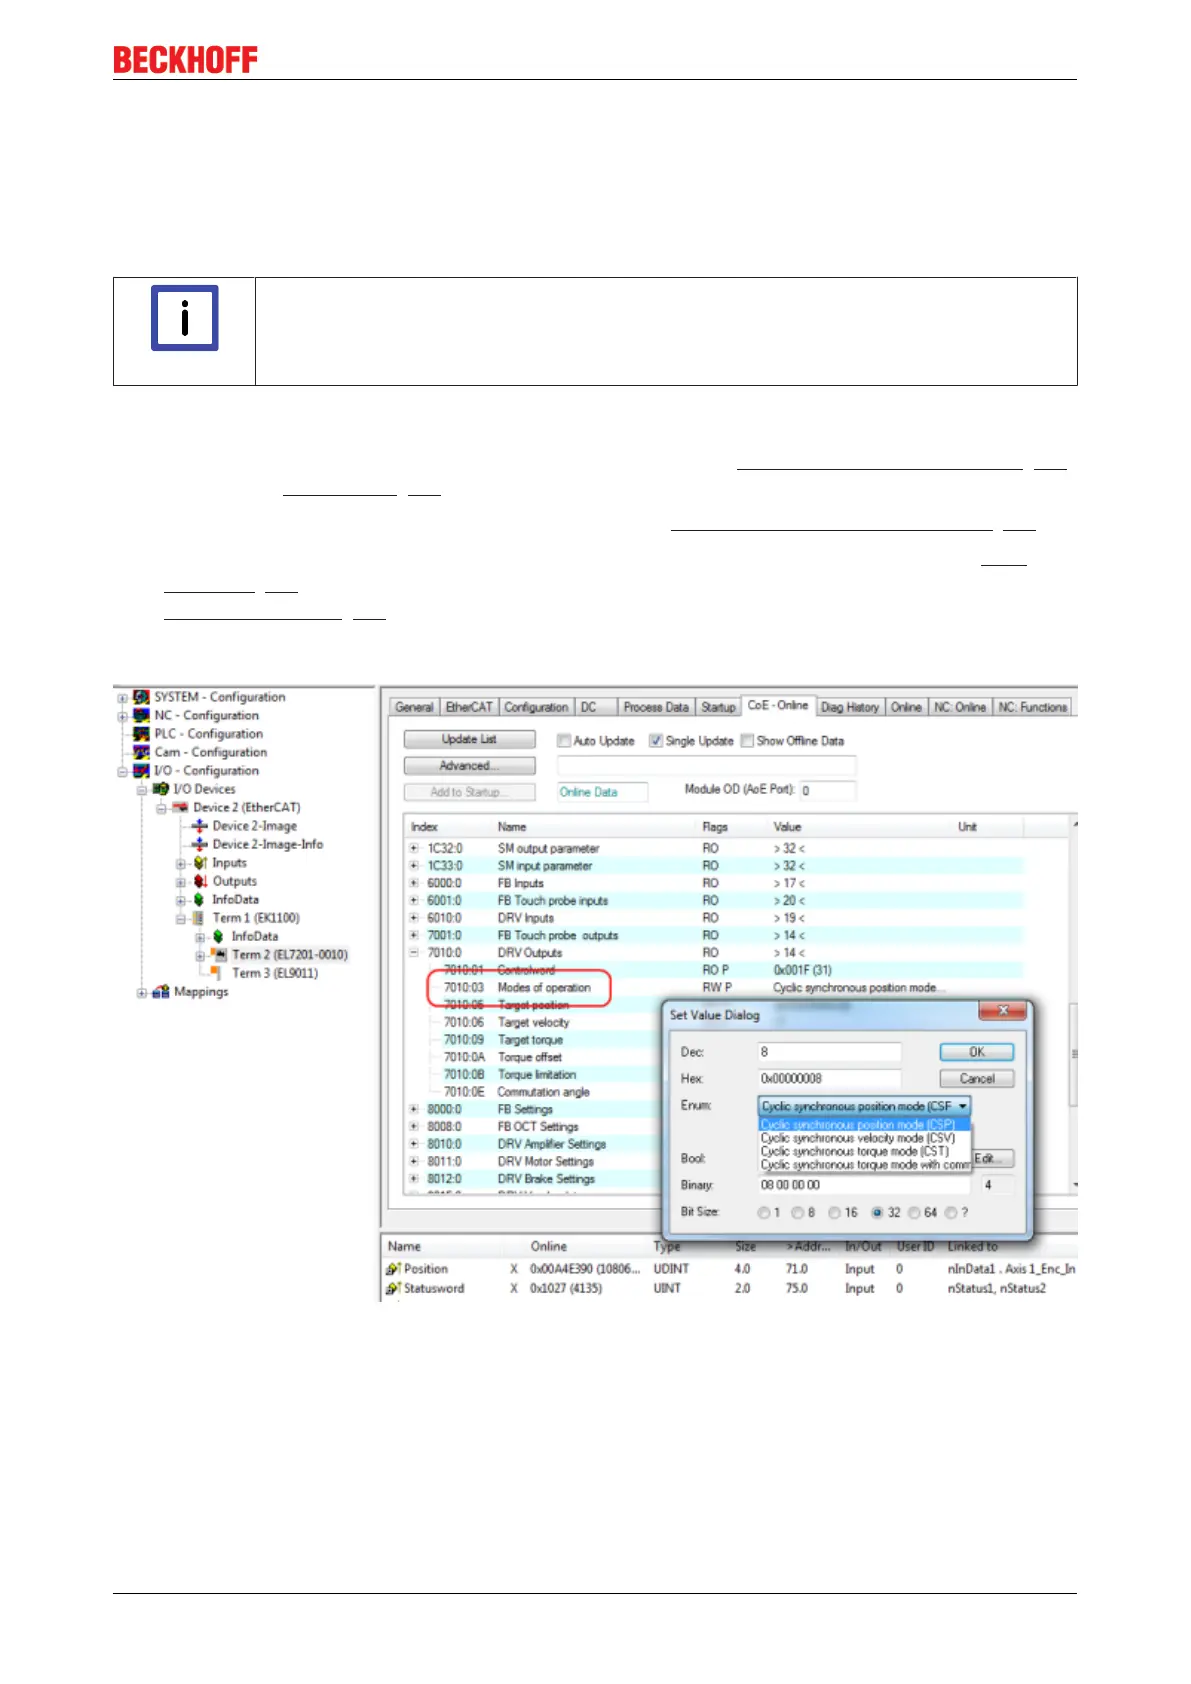Switch to the NC: Functions tab
Viewport: 1191px width, 1684px height.
1032,707
